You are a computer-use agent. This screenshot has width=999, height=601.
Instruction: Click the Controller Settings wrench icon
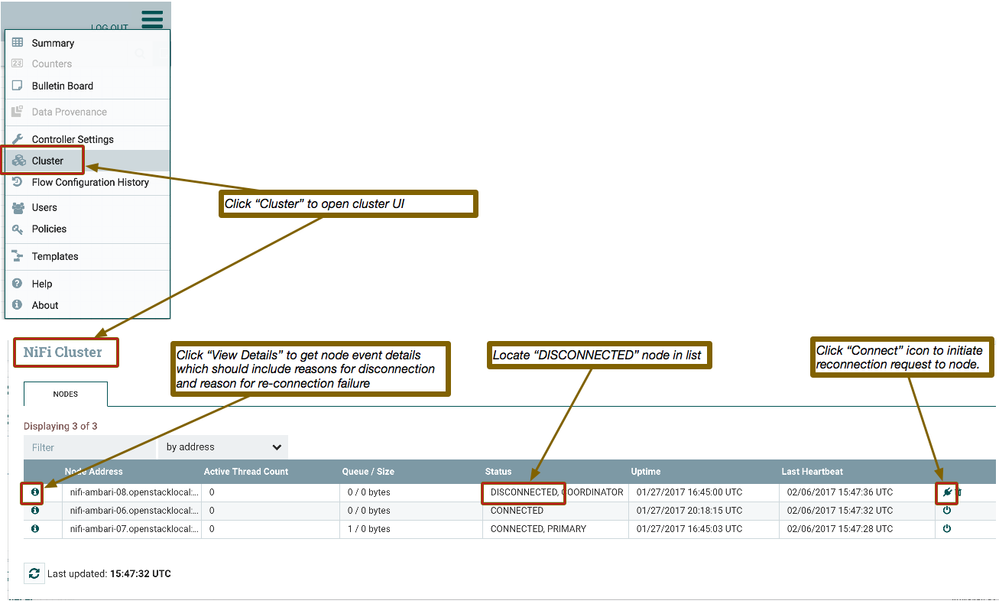(x=17, y=138)
